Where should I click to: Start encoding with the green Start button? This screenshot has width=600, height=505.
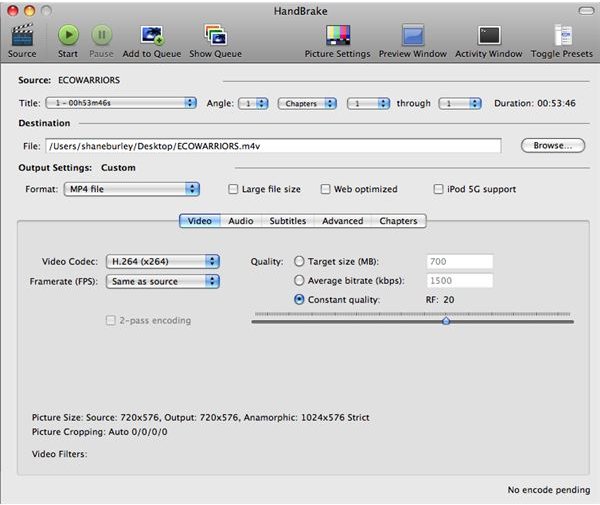click(68, 35)
